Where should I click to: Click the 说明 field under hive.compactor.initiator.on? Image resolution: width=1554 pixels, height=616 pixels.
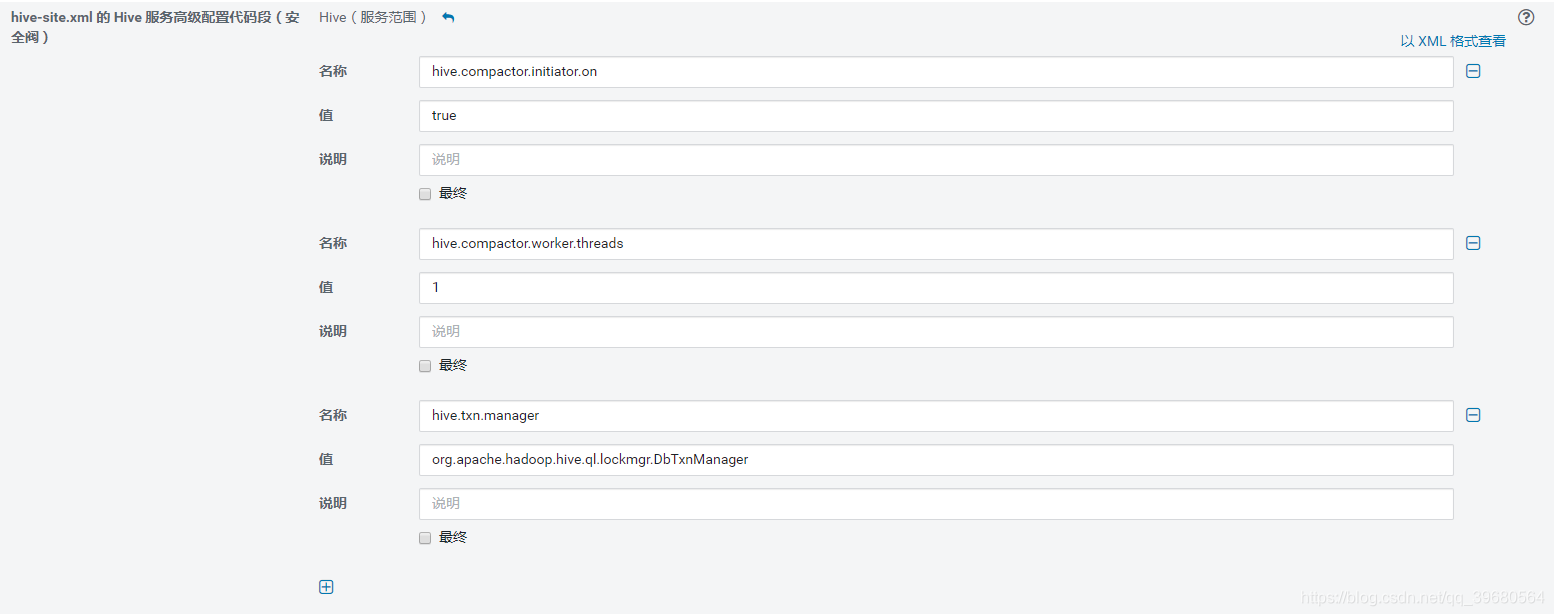tap(935, 159)
